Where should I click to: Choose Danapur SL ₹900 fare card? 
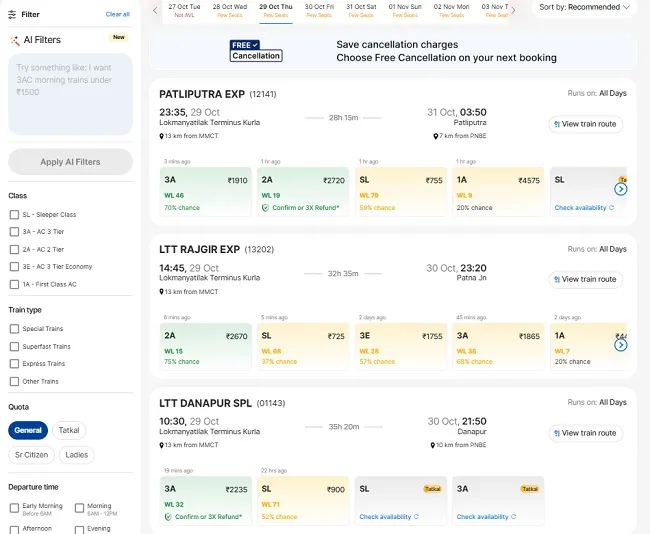pyautogui.click(x=303, y=501)
